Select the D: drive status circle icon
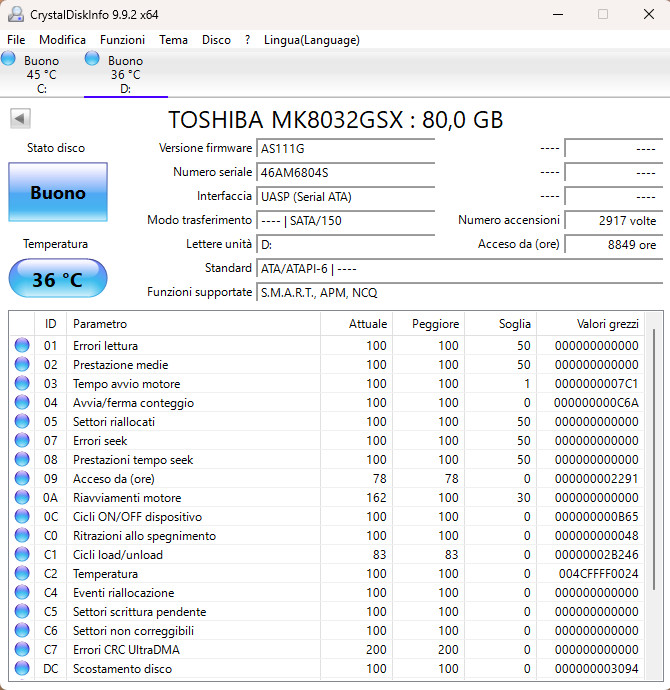670x690 pixels. click(92, 58)
